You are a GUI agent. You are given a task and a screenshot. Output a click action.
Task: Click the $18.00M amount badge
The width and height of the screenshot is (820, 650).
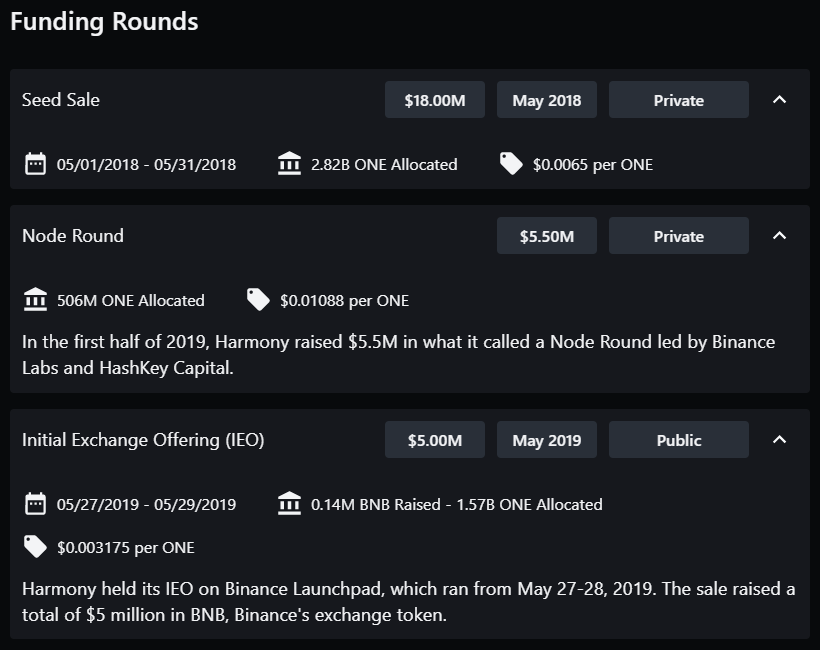tap(435, 99)
